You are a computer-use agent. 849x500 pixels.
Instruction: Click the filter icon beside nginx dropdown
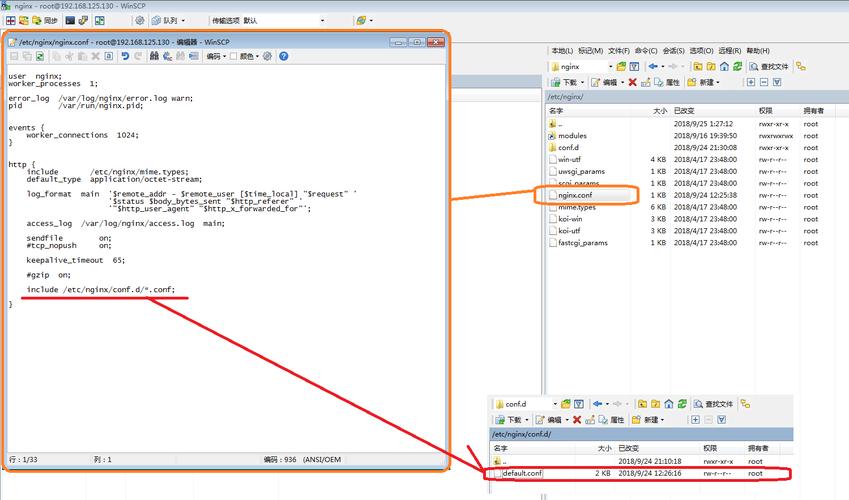(635, 67)
